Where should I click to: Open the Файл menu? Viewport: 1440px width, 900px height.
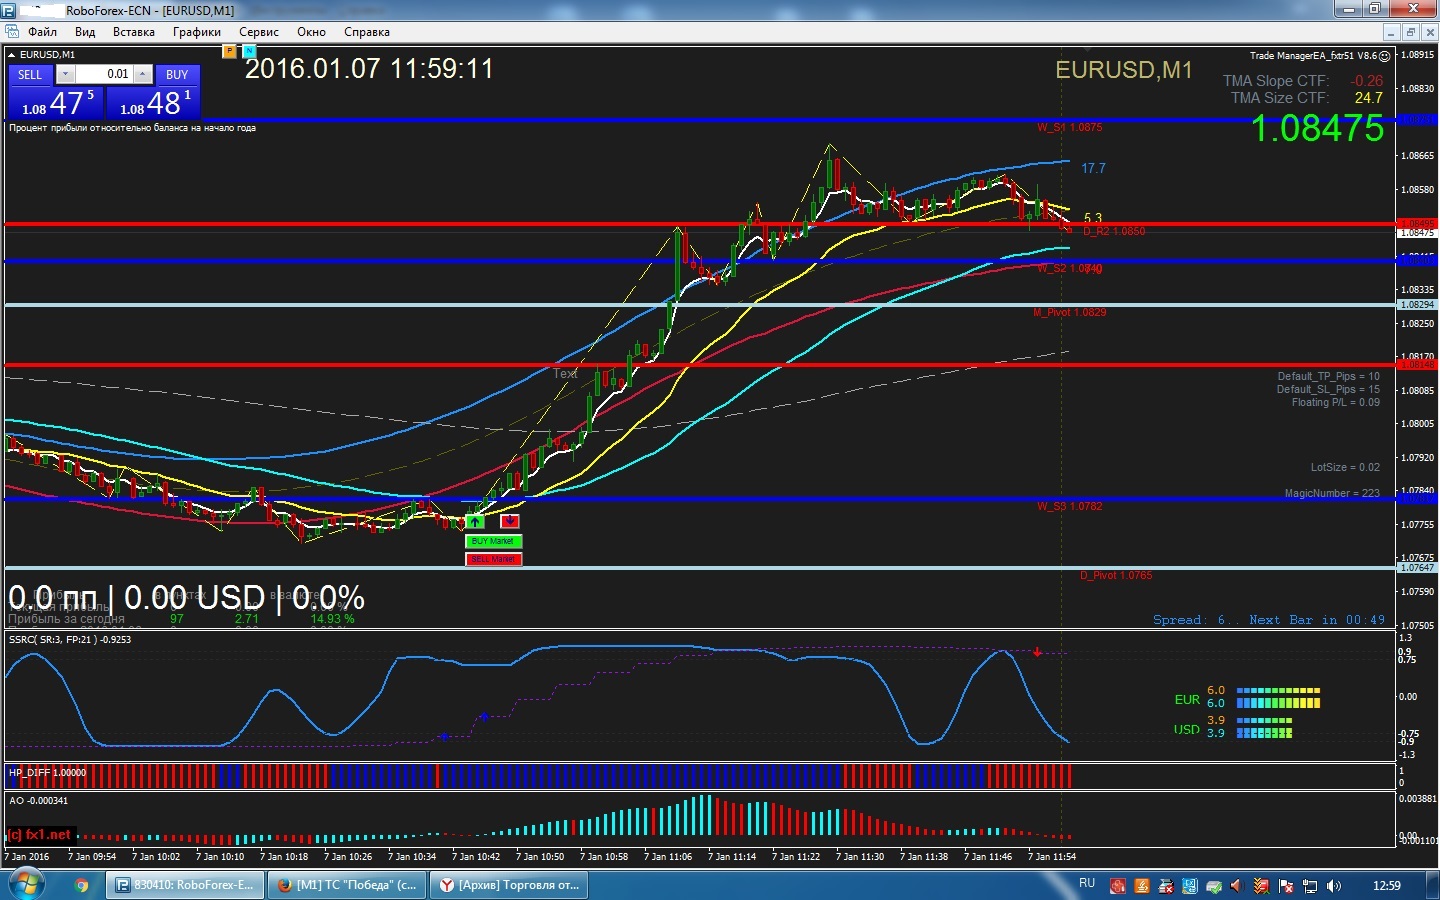pos(42,32)
